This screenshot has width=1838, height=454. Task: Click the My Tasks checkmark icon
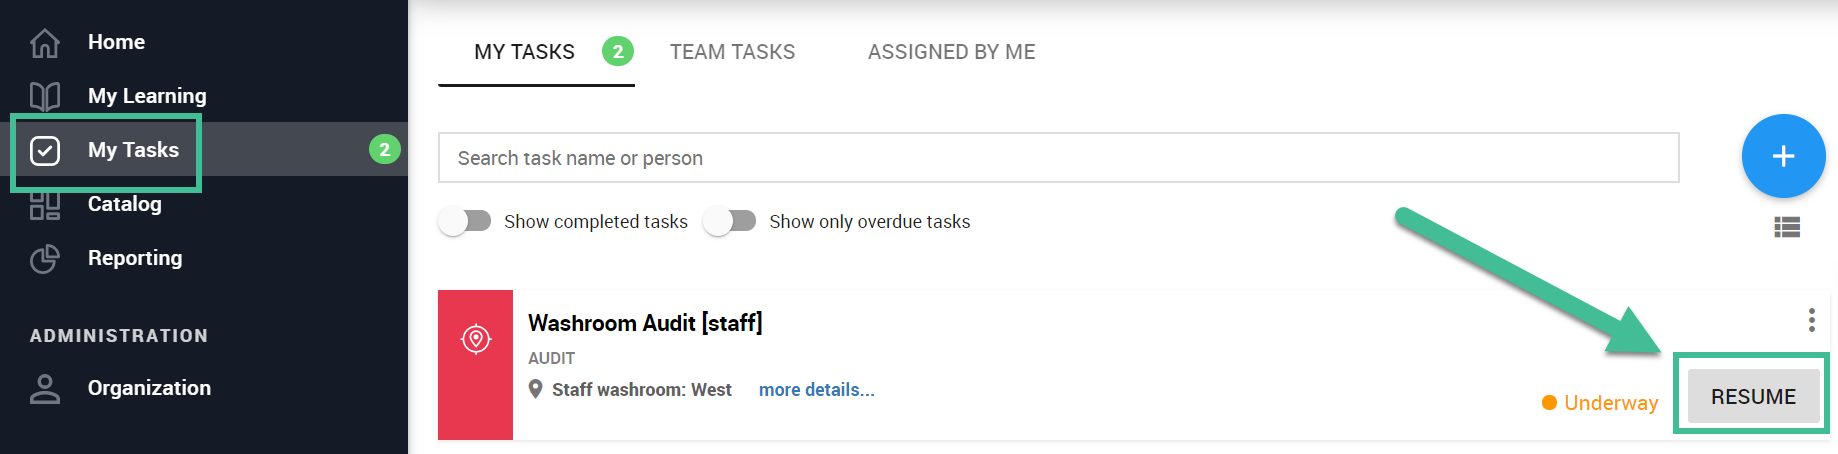pyautogui.click(x=45, y=150)
